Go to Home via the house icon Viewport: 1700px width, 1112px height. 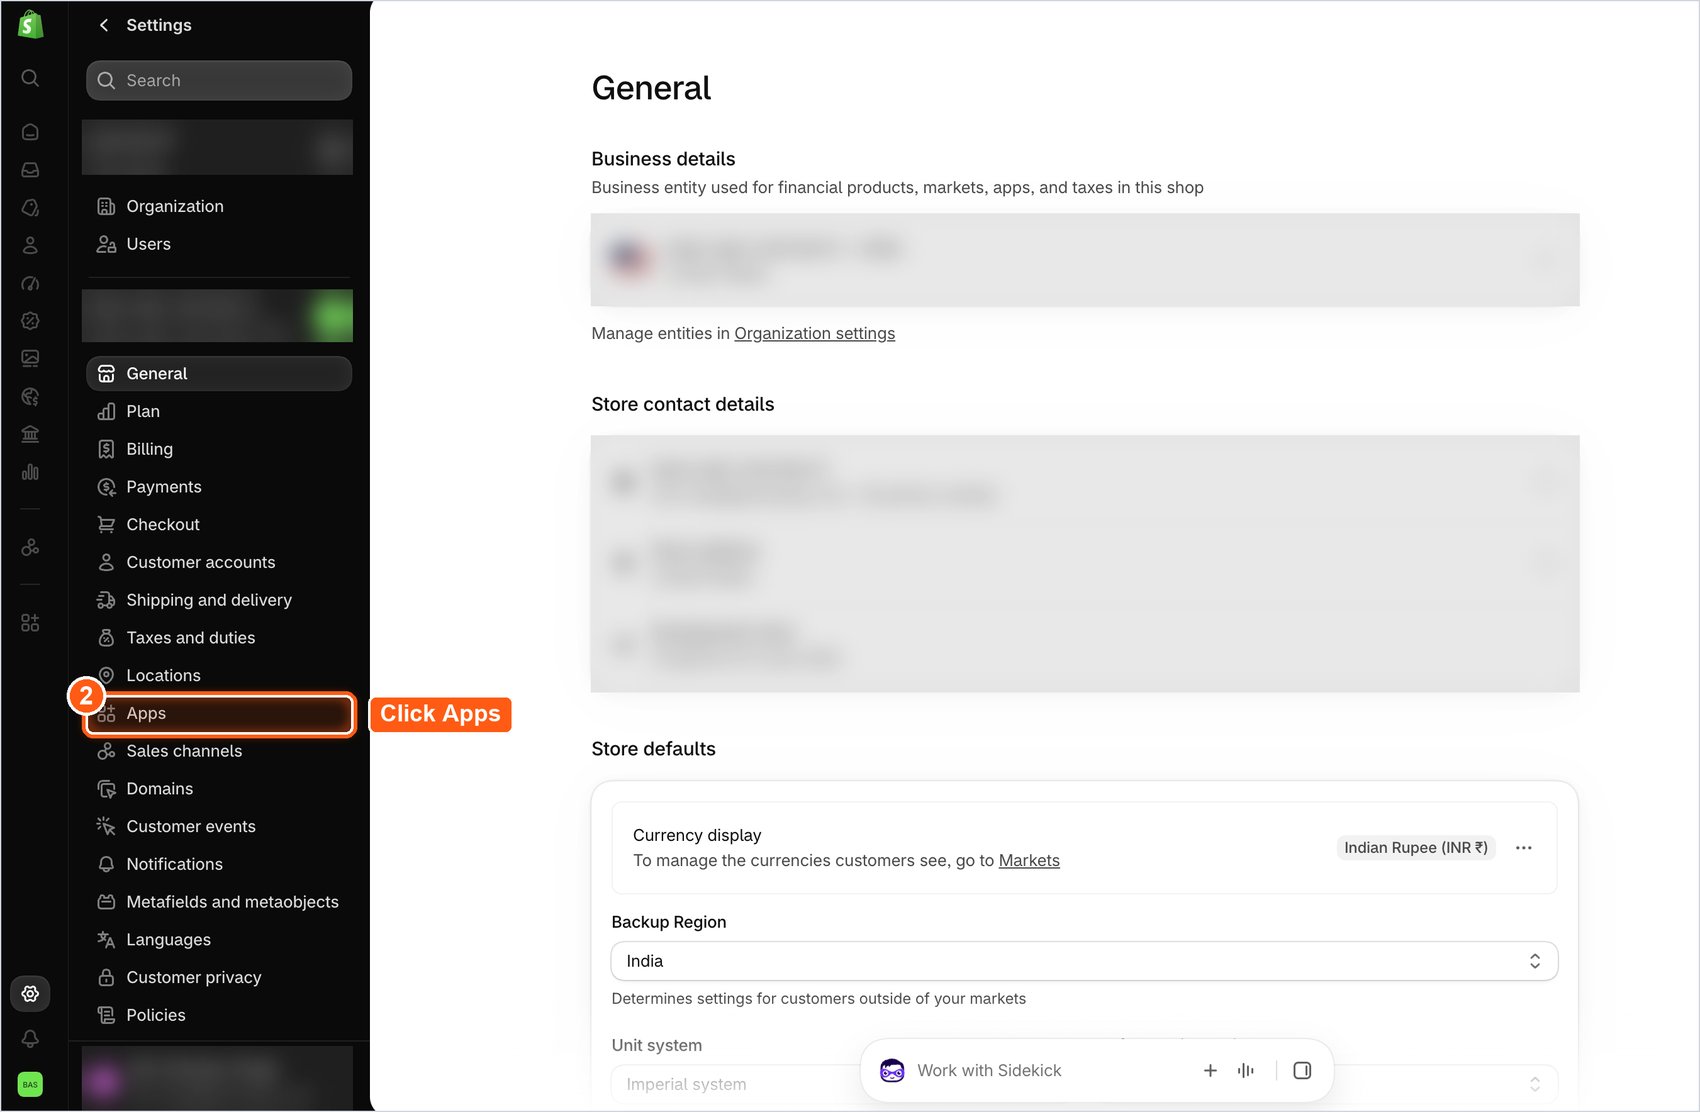[30, 132]
